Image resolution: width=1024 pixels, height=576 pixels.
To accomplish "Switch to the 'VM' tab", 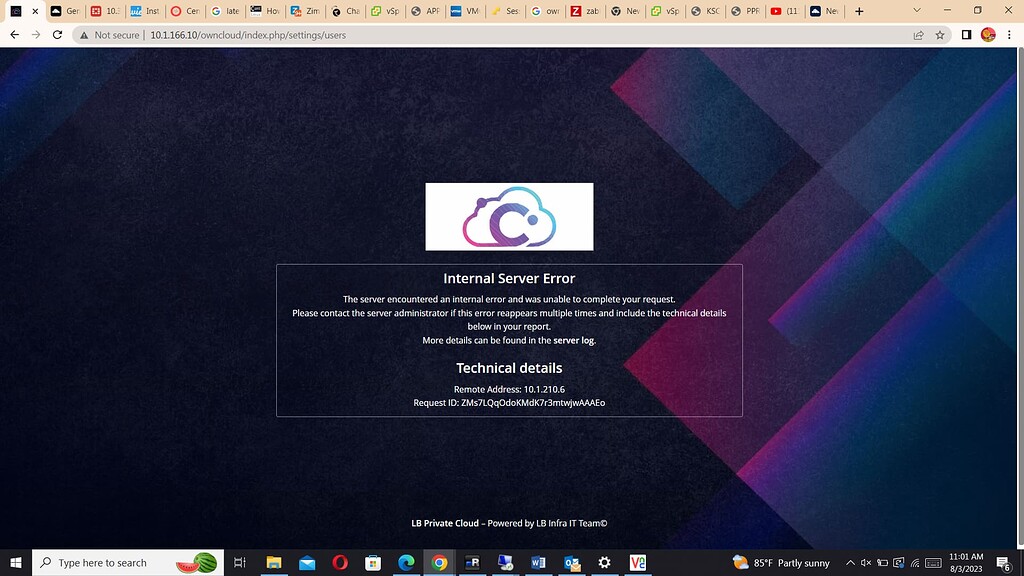I will click(x=465, y=11).
